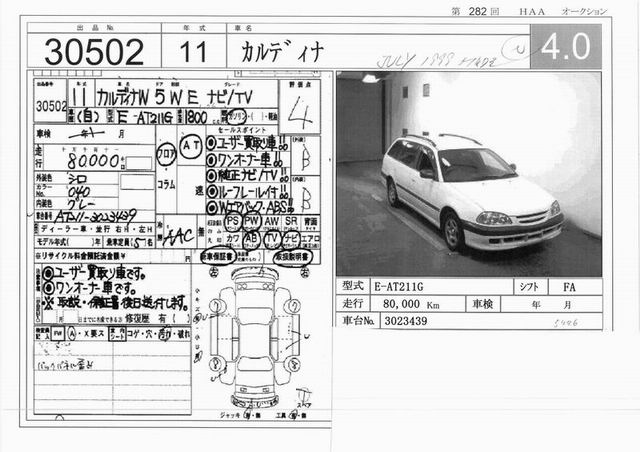Click the SR equipment box
This screenshot has height=452, width=640.
click(291, 221)
